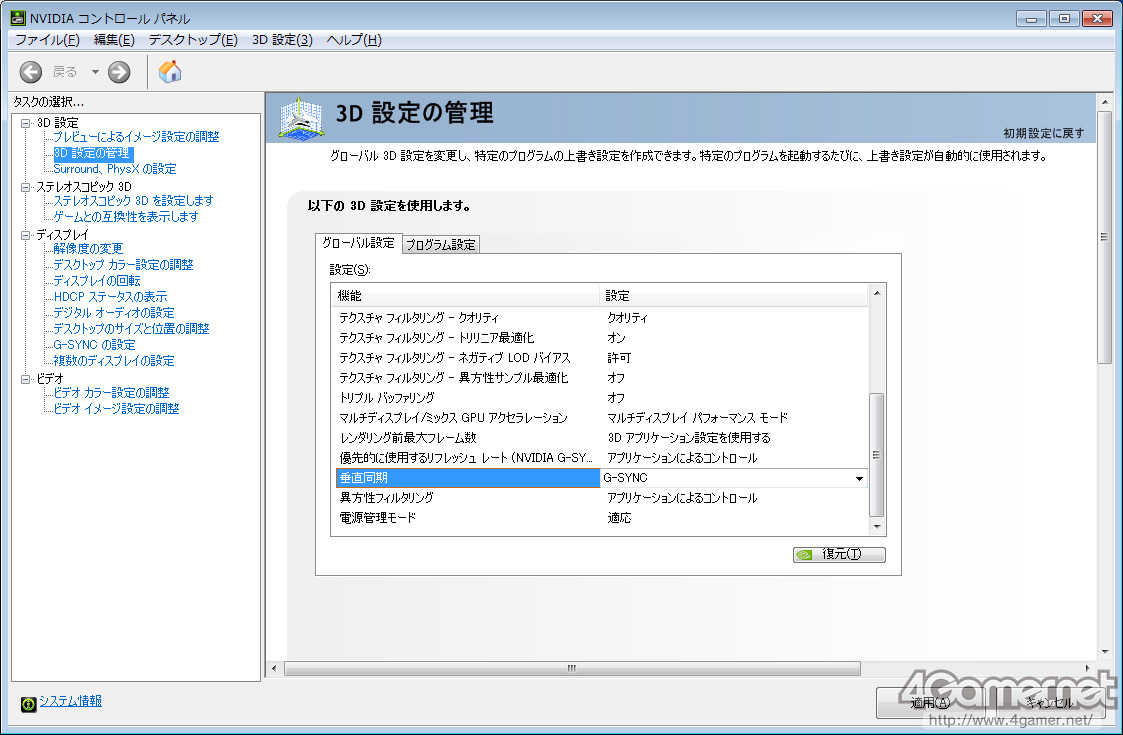Open the システム情報 link
This screenshot has width=1123, height=735.
(70, 701)
